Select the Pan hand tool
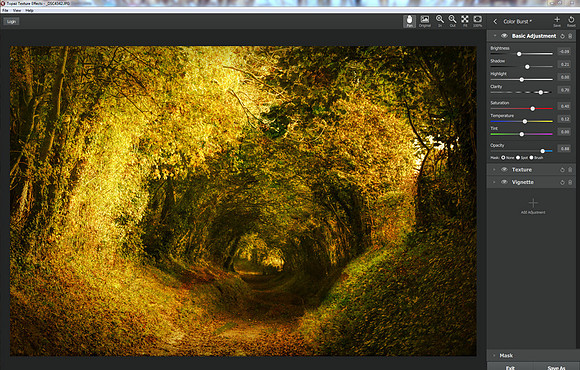The height and width of the screenshot is (370, 580). (409, 21)
